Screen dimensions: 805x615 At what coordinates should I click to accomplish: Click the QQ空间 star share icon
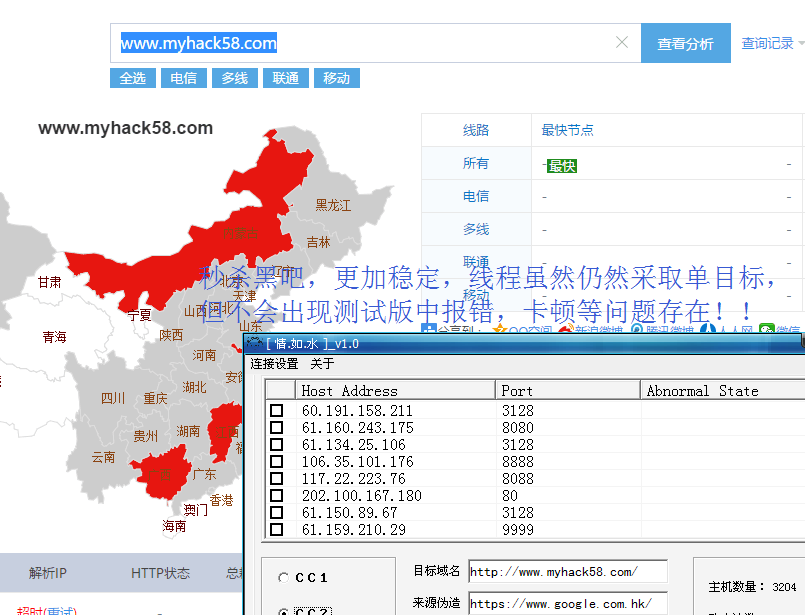[499, 329]
